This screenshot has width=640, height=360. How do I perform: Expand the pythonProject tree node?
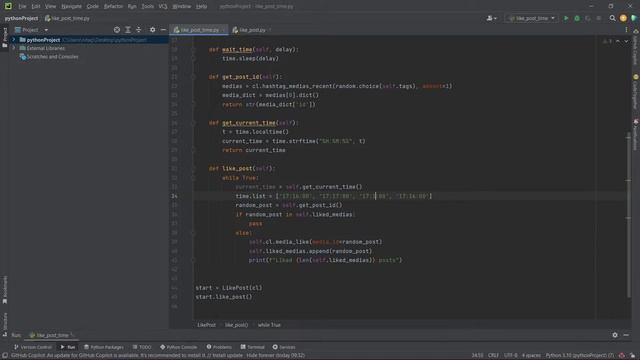click(x=13, y=40)
